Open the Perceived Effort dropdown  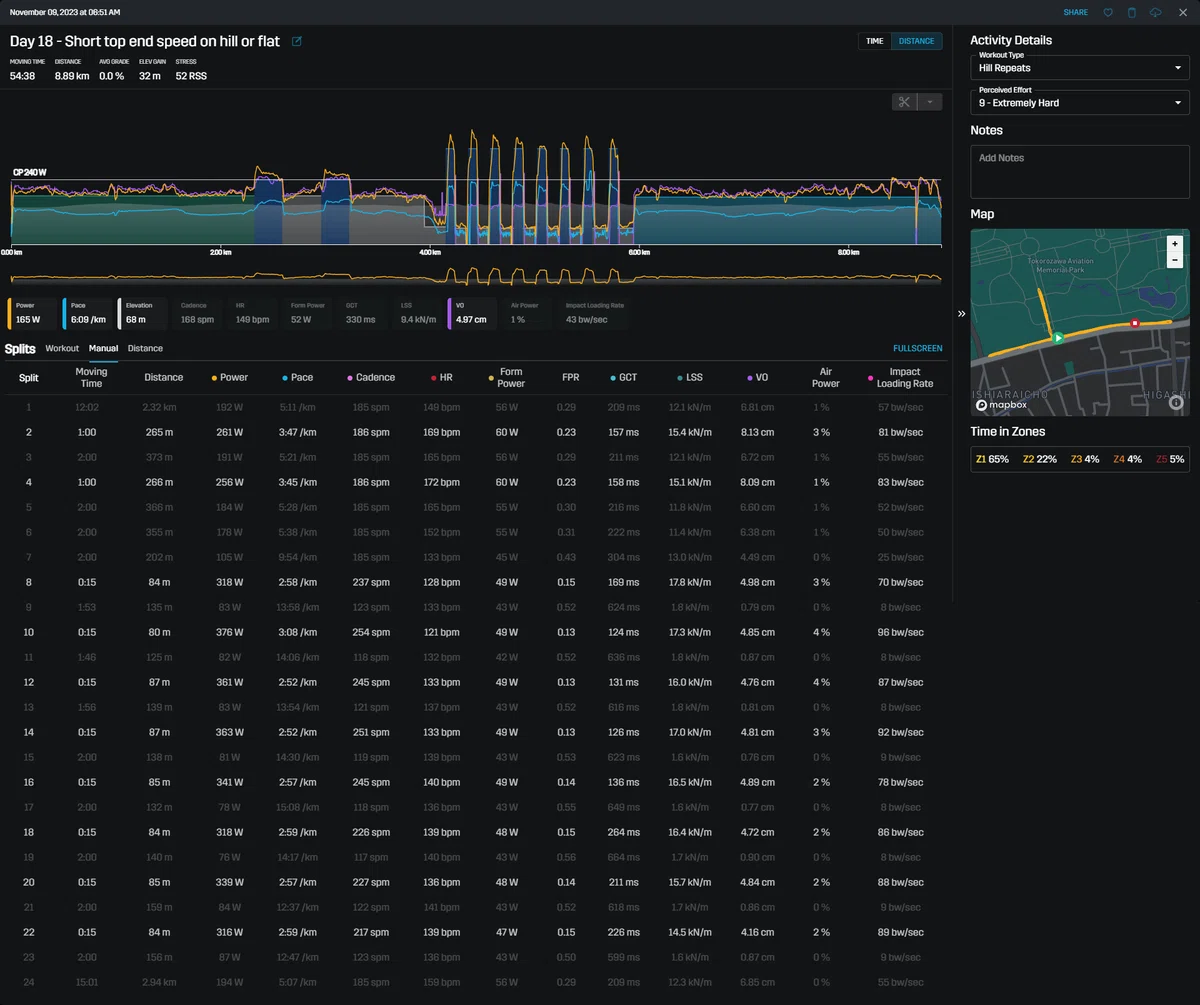[1080, 102]
